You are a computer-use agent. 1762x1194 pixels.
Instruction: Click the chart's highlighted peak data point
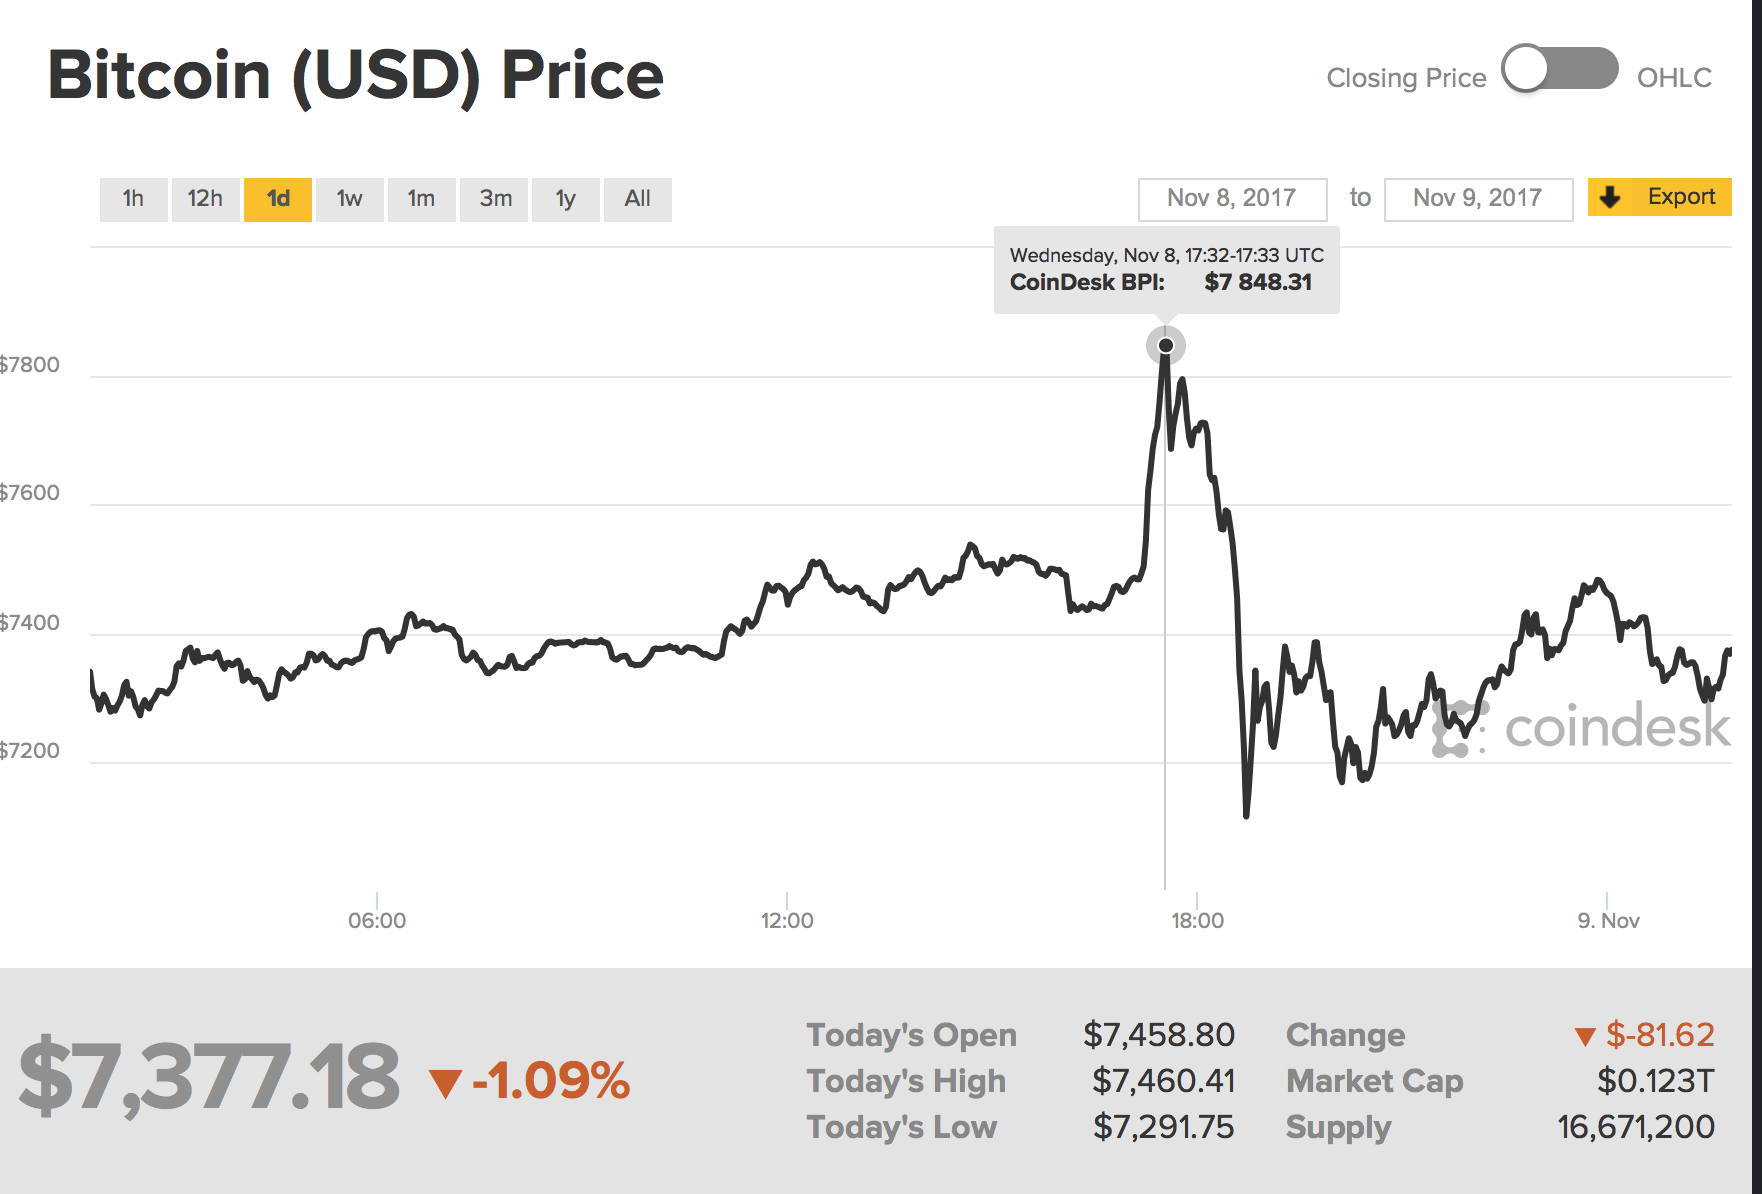(x=1166, y=346)
